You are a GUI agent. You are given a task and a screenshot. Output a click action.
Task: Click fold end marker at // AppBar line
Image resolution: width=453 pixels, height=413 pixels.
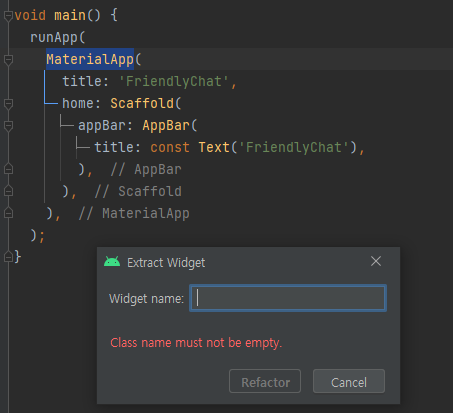(x=8, y=169)
